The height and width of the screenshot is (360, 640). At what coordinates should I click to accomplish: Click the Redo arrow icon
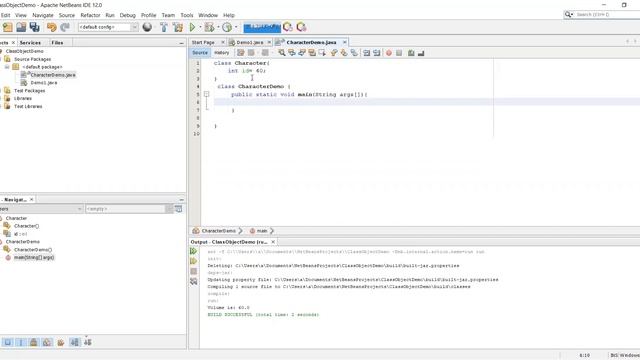(x=65, y=27)
